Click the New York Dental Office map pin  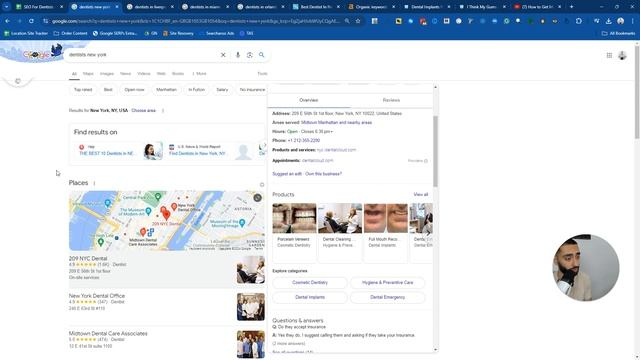pos(174,207)
